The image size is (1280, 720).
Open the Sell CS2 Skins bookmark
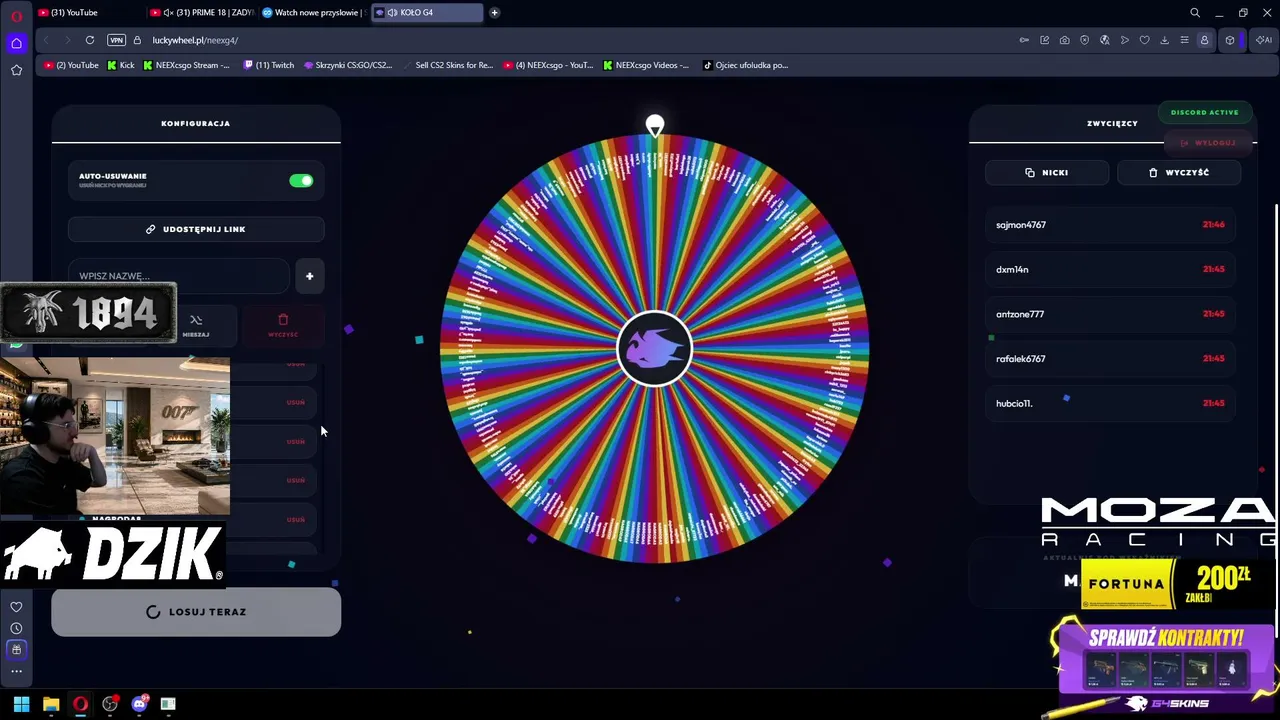(x=448, y=65)
